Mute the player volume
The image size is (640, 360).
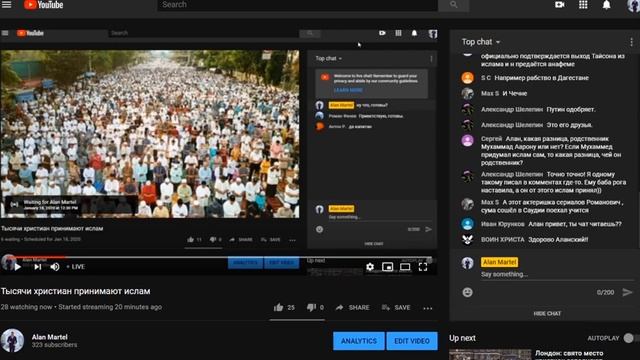pos(55,267)
